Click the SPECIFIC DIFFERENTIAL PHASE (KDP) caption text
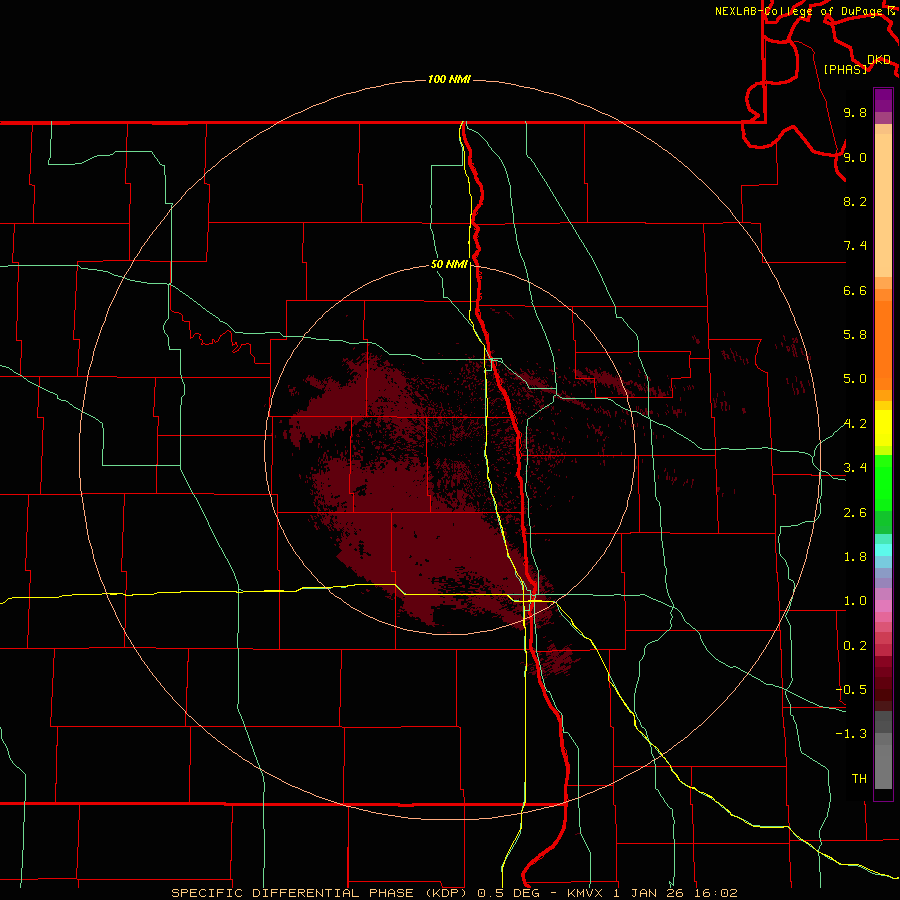900x900 pixels. pos(320,893)
